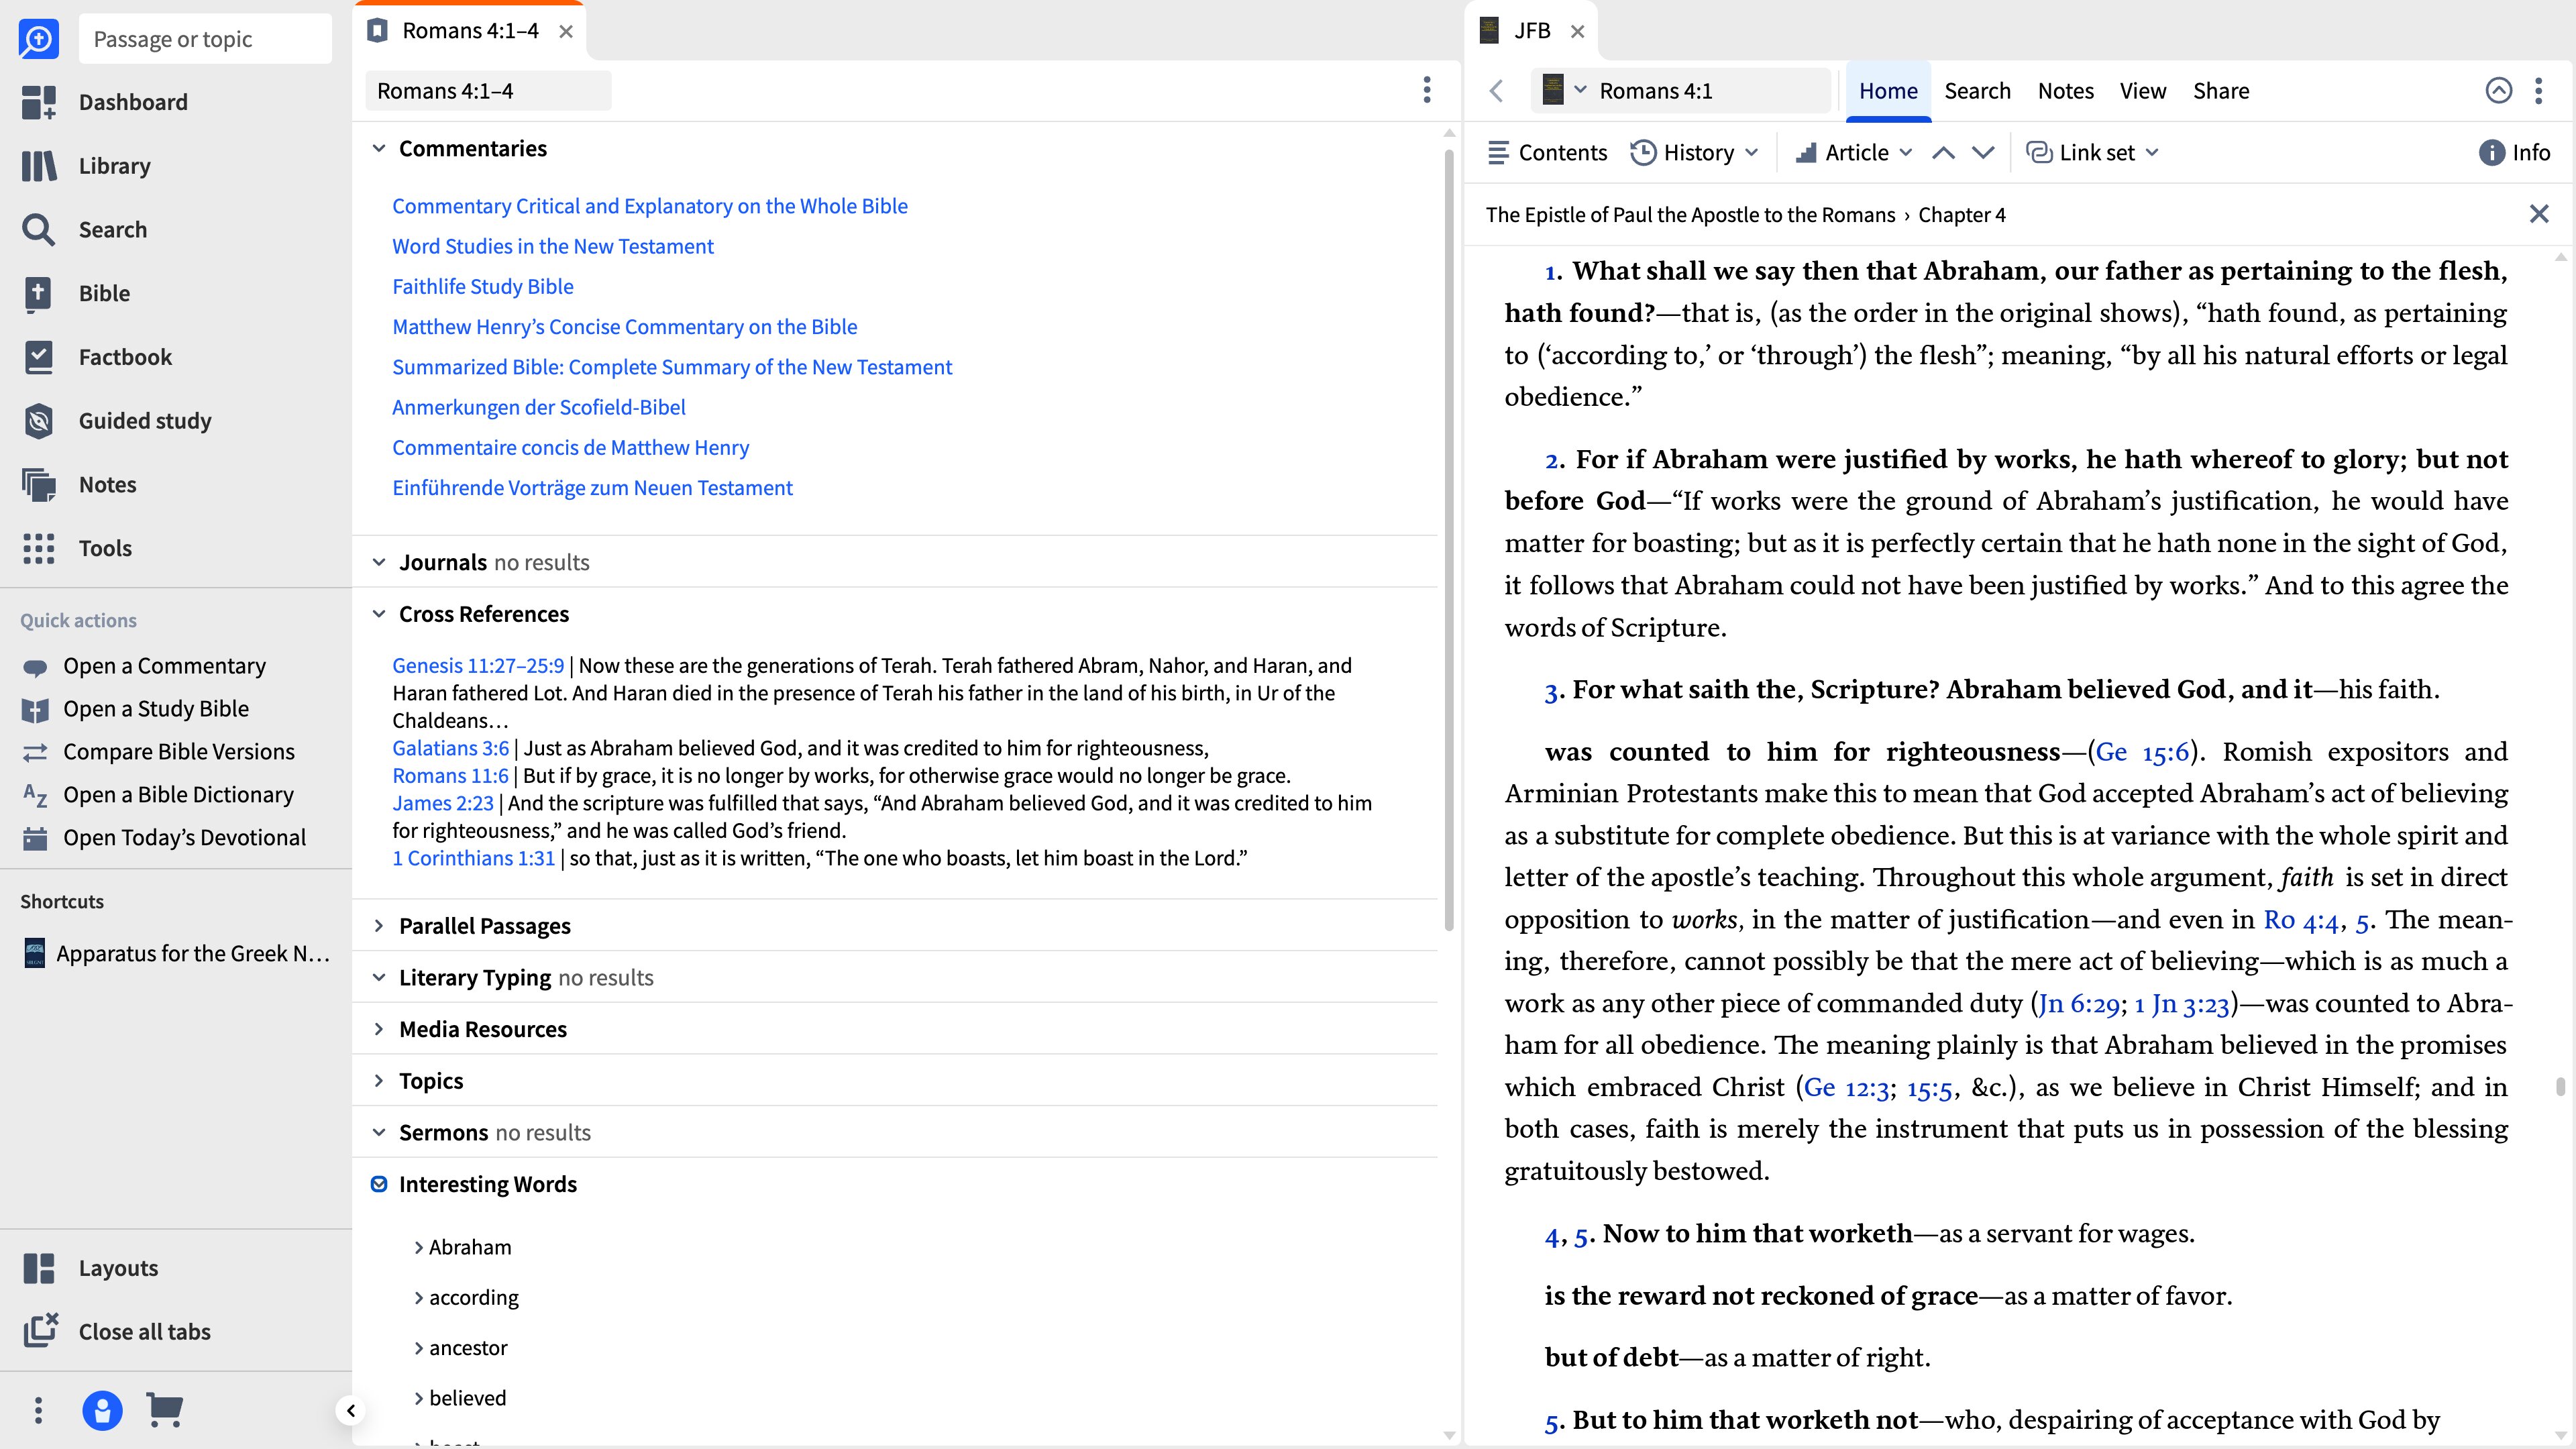
Task: Open the Share tab in JFB
Action: pos(2220,91)
